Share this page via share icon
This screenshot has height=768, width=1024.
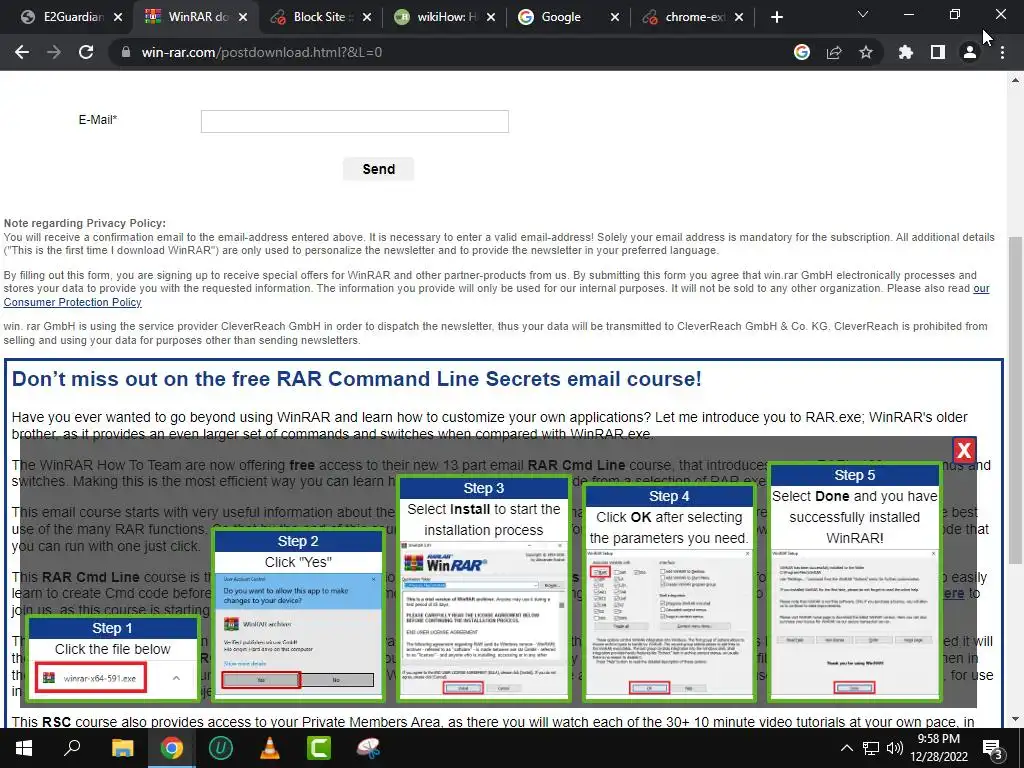(834, 52)
